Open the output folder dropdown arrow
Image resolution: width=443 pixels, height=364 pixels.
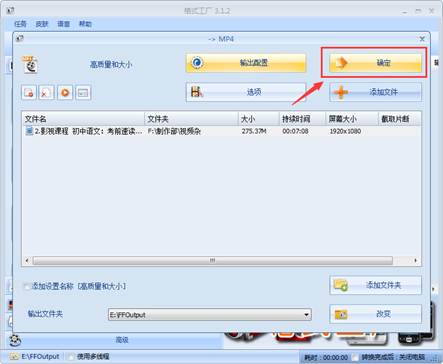tap(306, 315)
